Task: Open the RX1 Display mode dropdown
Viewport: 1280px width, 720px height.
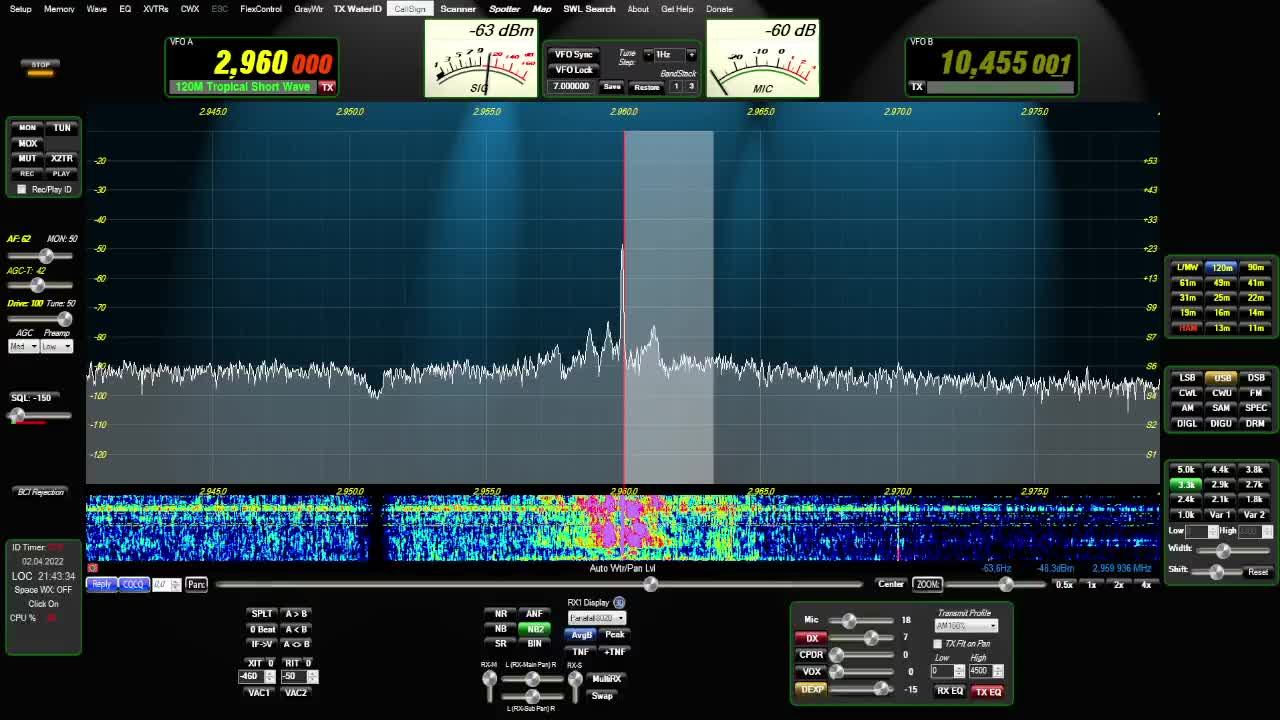Action: [x=597, y=618]
